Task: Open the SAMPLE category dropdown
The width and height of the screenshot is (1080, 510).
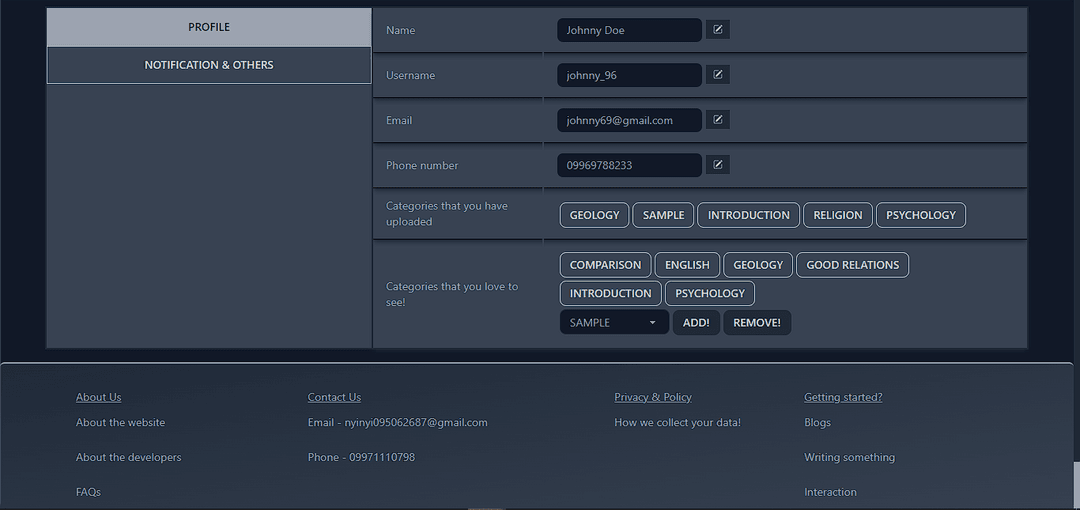Action: [614, 323]
